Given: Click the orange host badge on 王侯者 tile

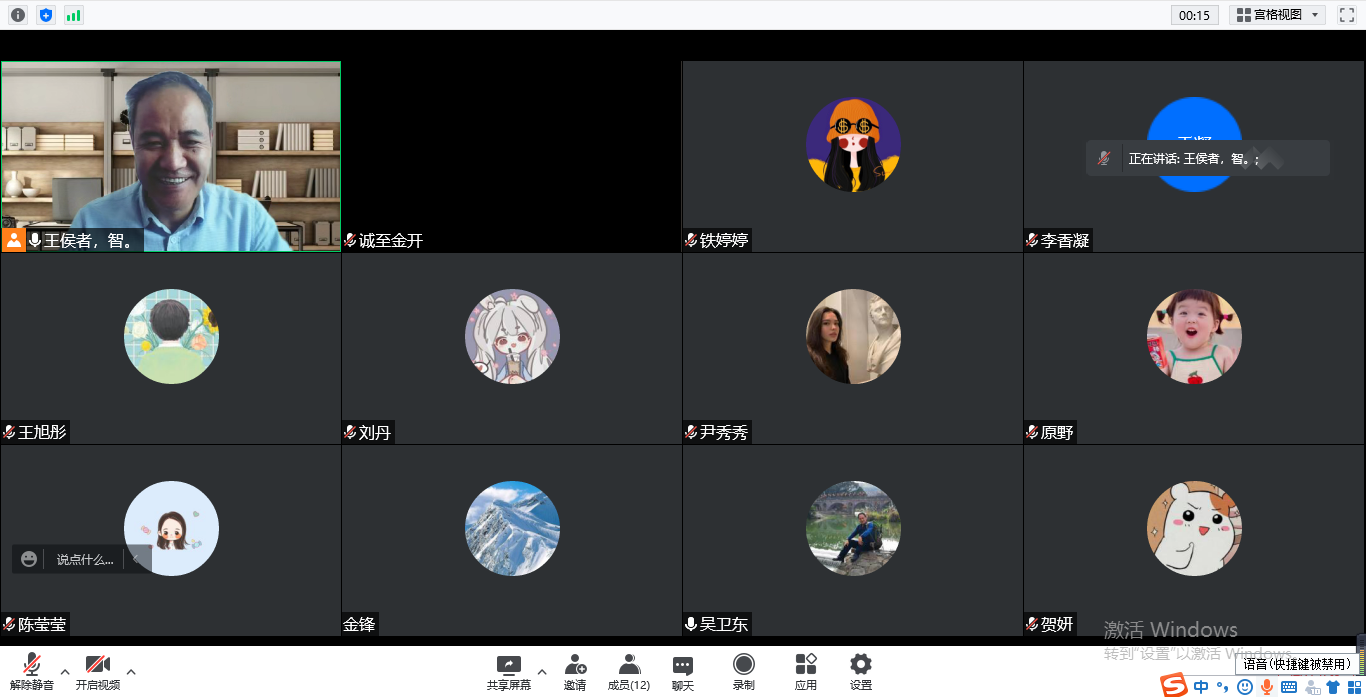Looking at the screenshot, I should click(x=13, y=240).
